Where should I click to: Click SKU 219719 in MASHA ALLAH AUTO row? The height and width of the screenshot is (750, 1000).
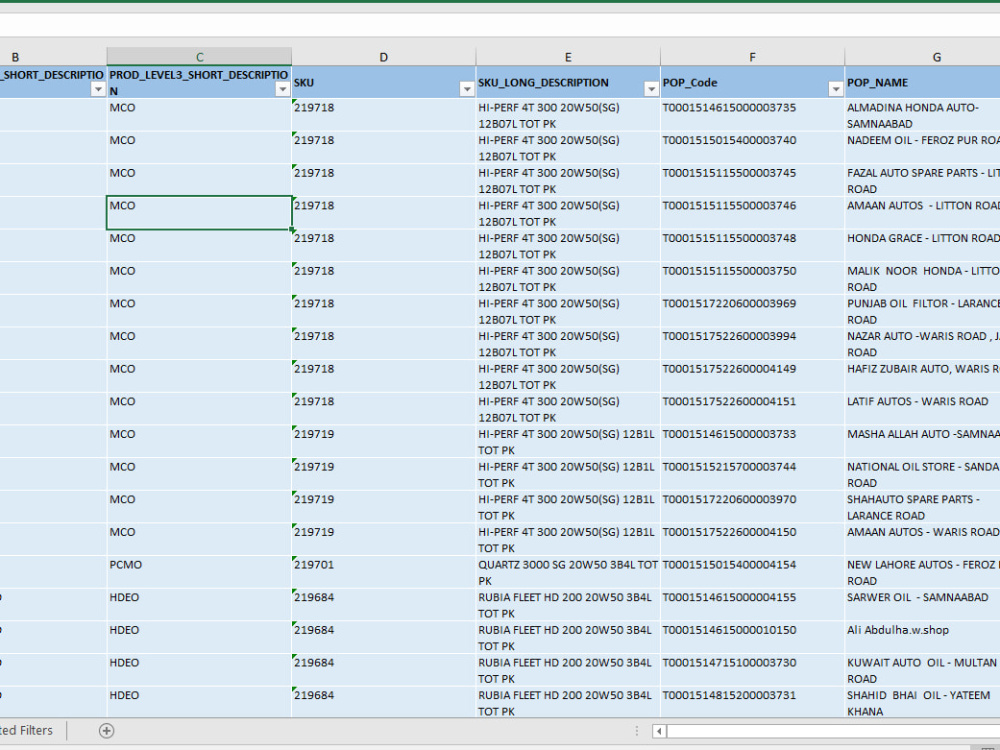tap(383, 441)
